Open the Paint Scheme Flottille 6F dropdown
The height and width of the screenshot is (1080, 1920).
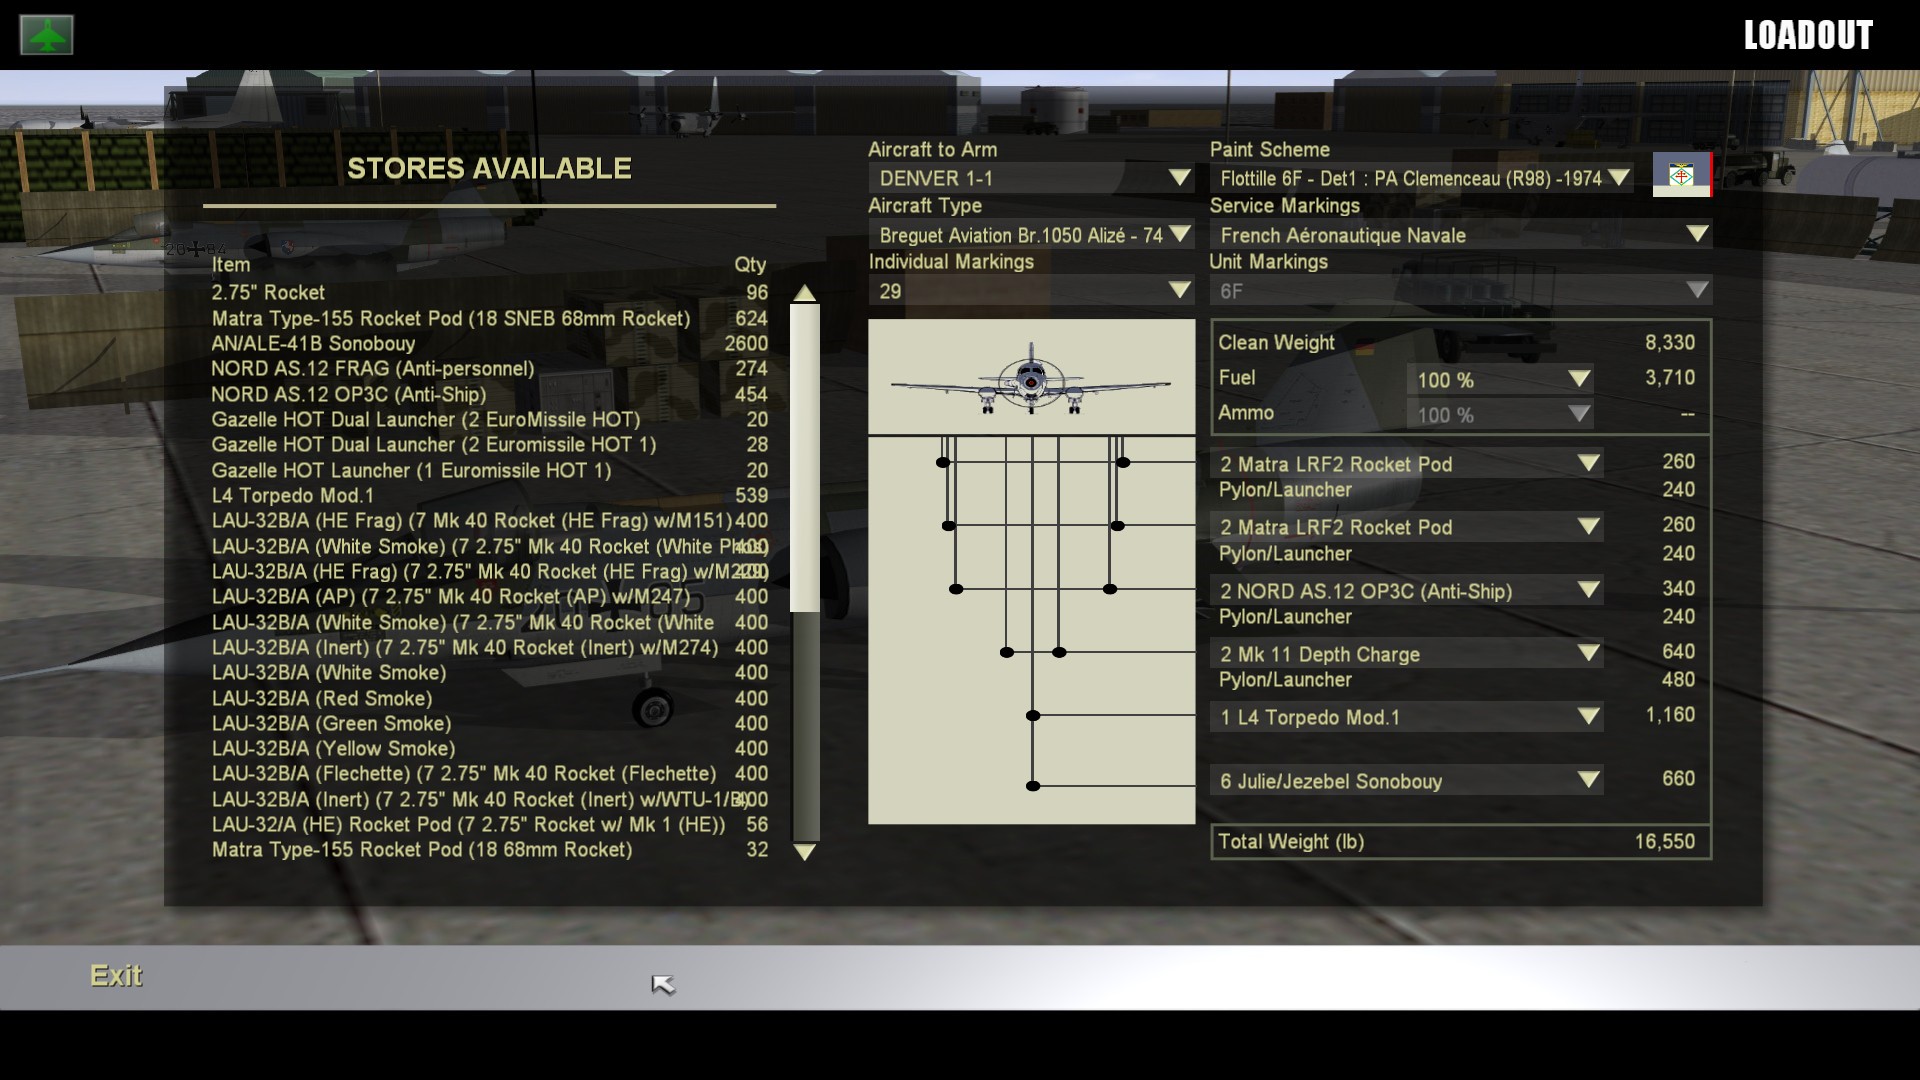1422,178
